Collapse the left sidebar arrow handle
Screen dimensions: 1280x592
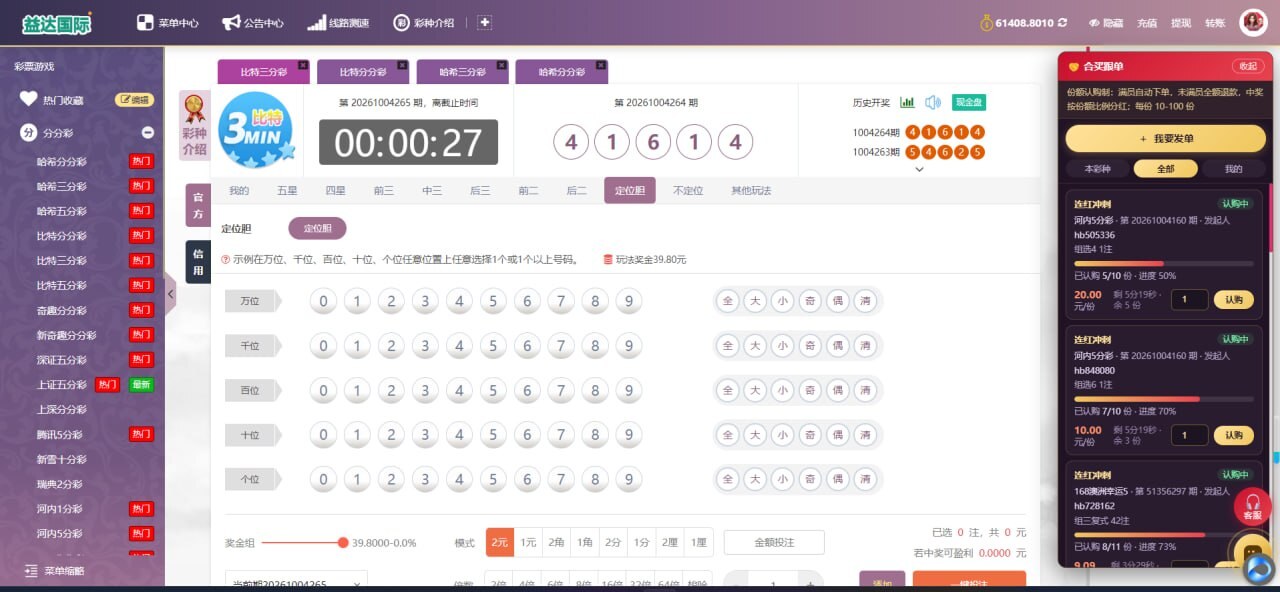click(x=170, y=294)
